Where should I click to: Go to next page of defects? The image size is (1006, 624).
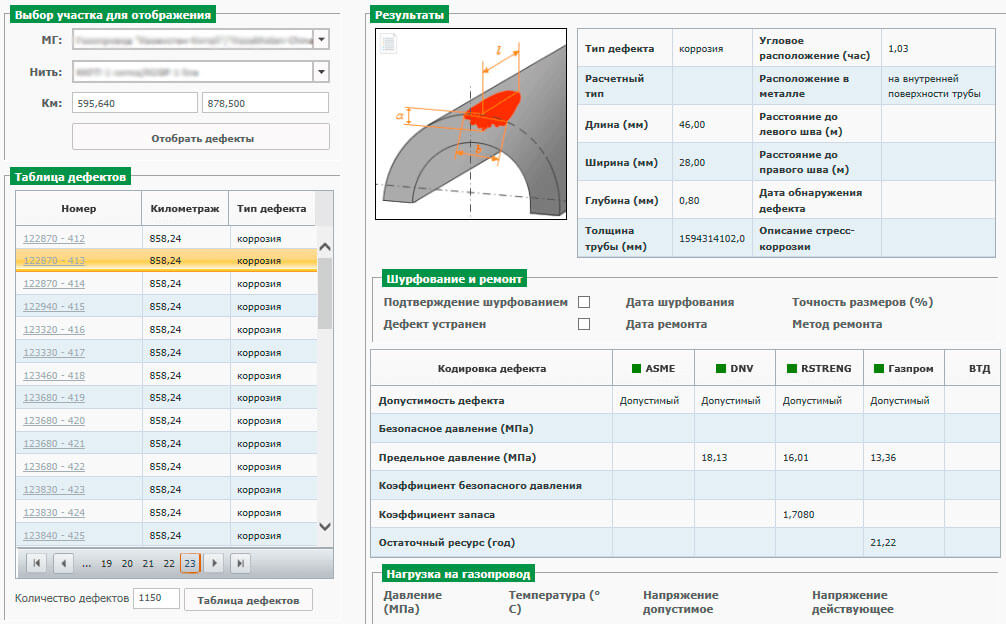coord(214,563)
